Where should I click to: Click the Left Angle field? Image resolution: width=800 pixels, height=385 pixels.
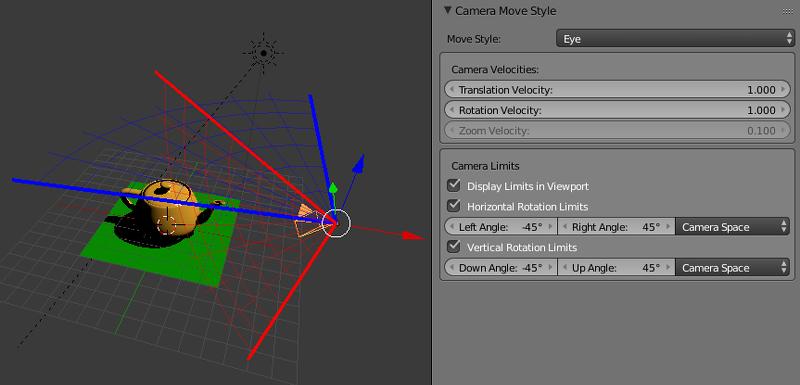(501, 227)
